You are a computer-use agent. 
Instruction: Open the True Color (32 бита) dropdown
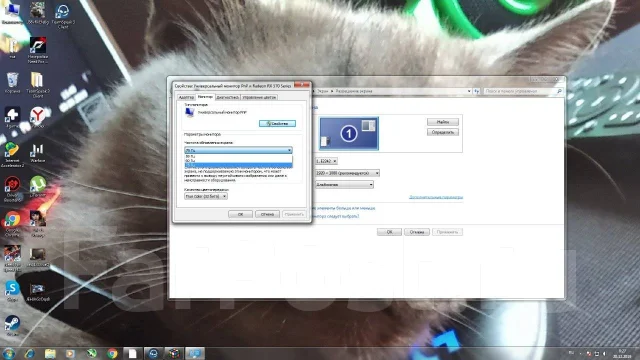point(206,196)
